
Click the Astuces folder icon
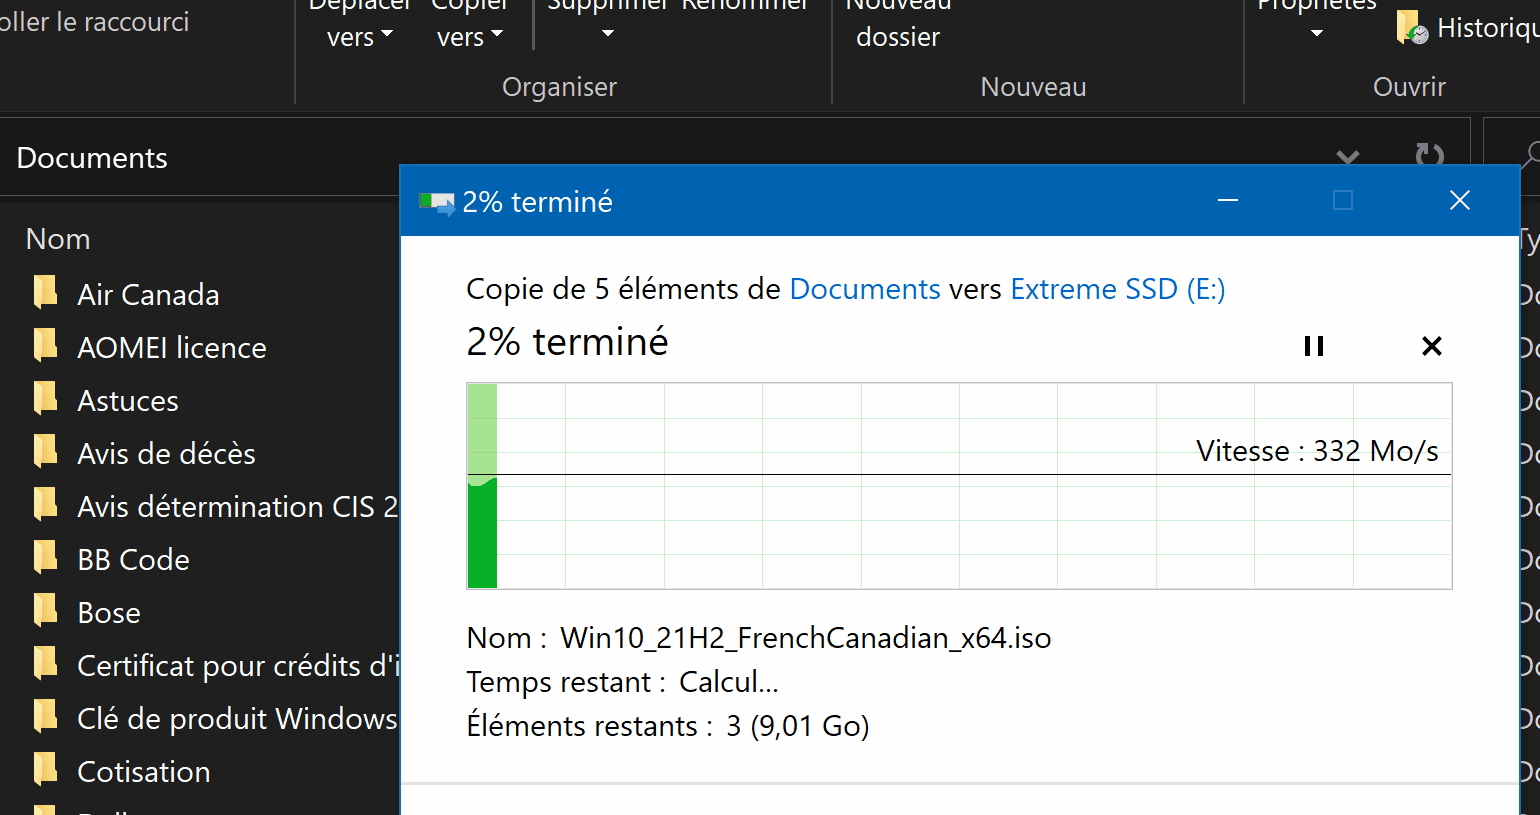[x=45, y=399]
